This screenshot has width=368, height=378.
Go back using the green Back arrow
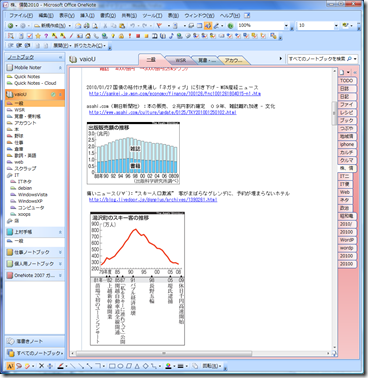click(x=11, y=26)
